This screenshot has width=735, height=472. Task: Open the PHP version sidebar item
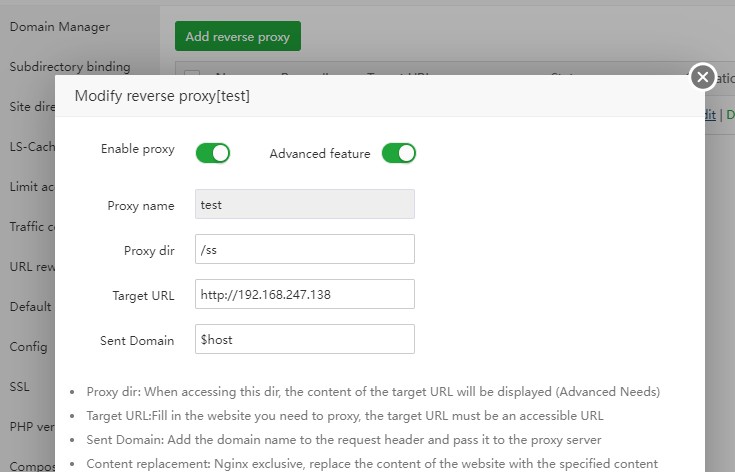tap(32, 427)
